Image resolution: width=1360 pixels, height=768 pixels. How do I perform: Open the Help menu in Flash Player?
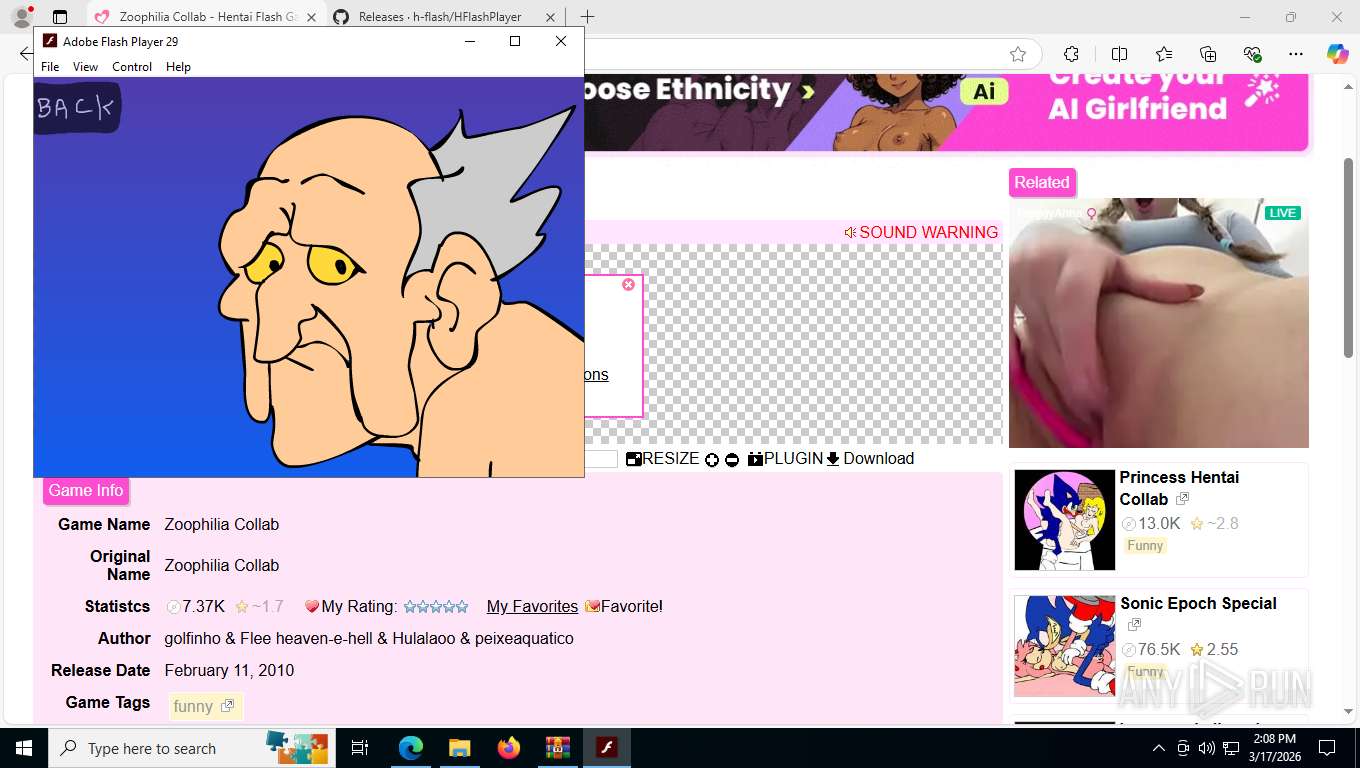tap(178, 67)
